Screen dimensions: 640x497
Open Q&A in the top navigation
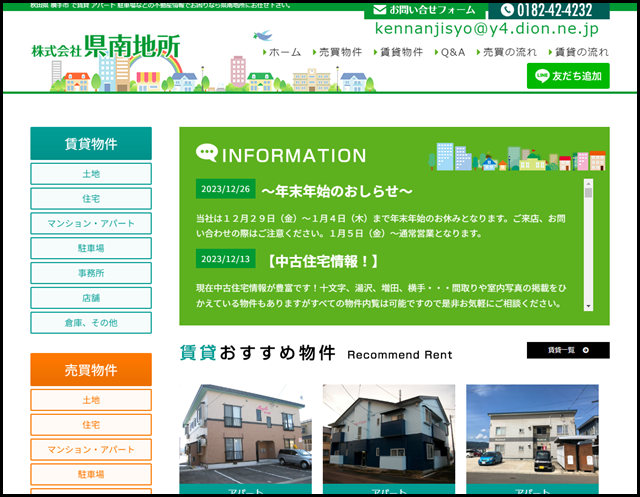click(x=450, y=52)
